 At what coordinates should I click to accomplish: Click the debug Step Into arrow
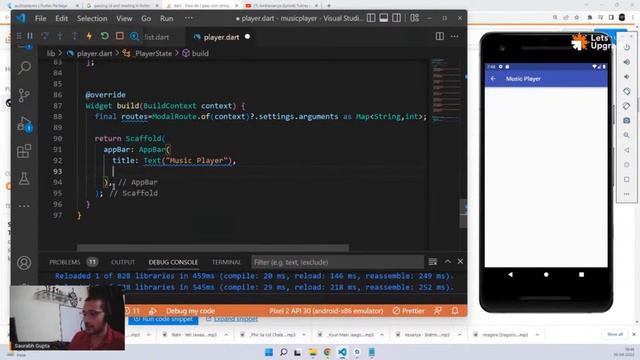coord(60,36)
